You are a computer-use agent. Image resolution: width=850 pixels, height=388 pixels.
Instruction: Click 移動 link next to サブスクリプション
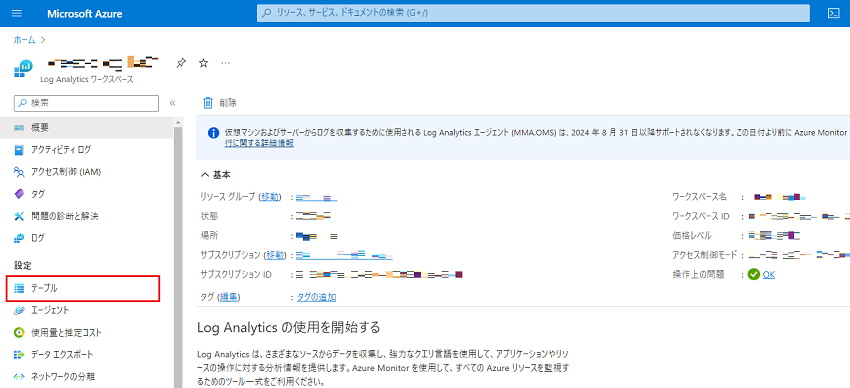pos(274,255)
